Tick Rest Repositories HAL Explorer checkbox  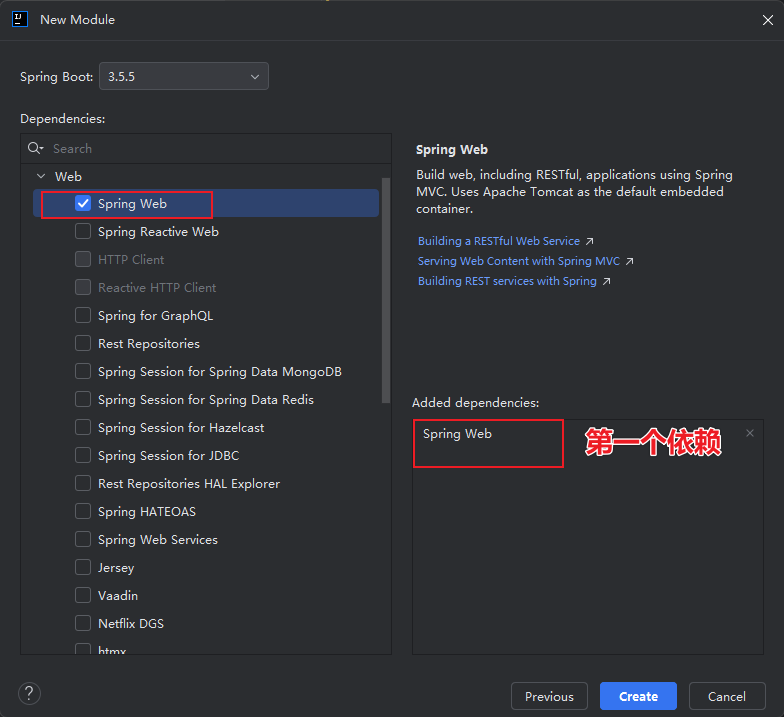tap(83, 484)
